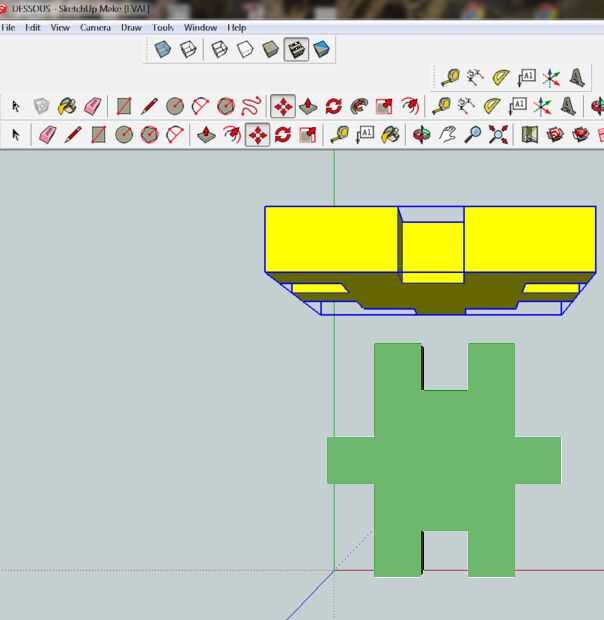Select Axes tool in the middle toolbar row
Image resolution: width=604 pixels, height=620 pixels.
542,106
